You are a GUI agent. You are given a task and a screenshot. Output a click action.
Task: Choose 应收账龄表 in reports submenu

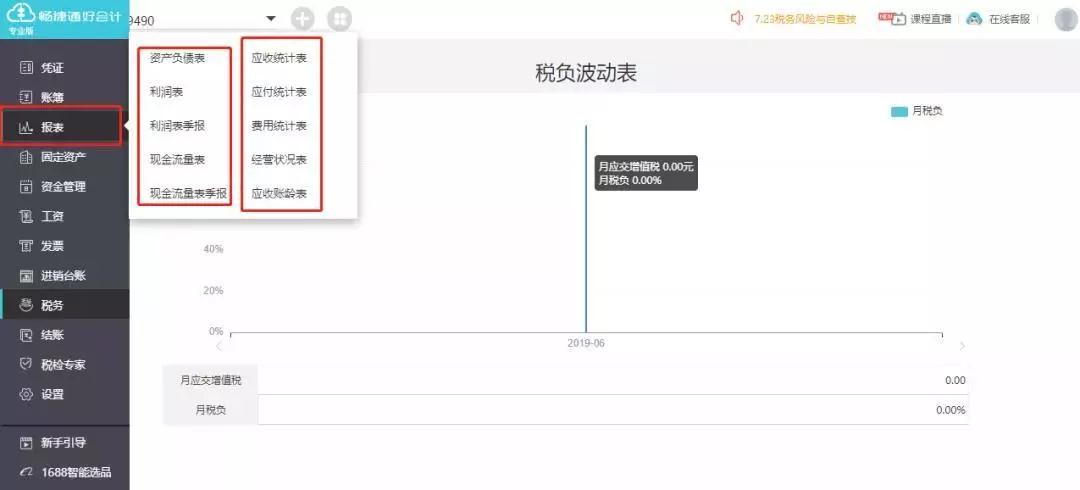pyautogui.click(x=279, y=194)
